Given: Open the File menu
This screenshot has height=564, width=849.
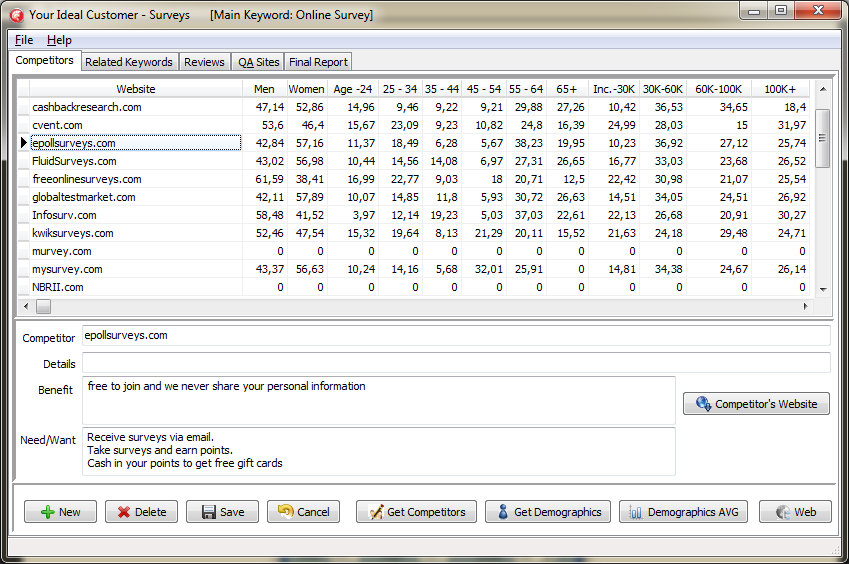Looking at the screenshot, I should click(24, 40).
